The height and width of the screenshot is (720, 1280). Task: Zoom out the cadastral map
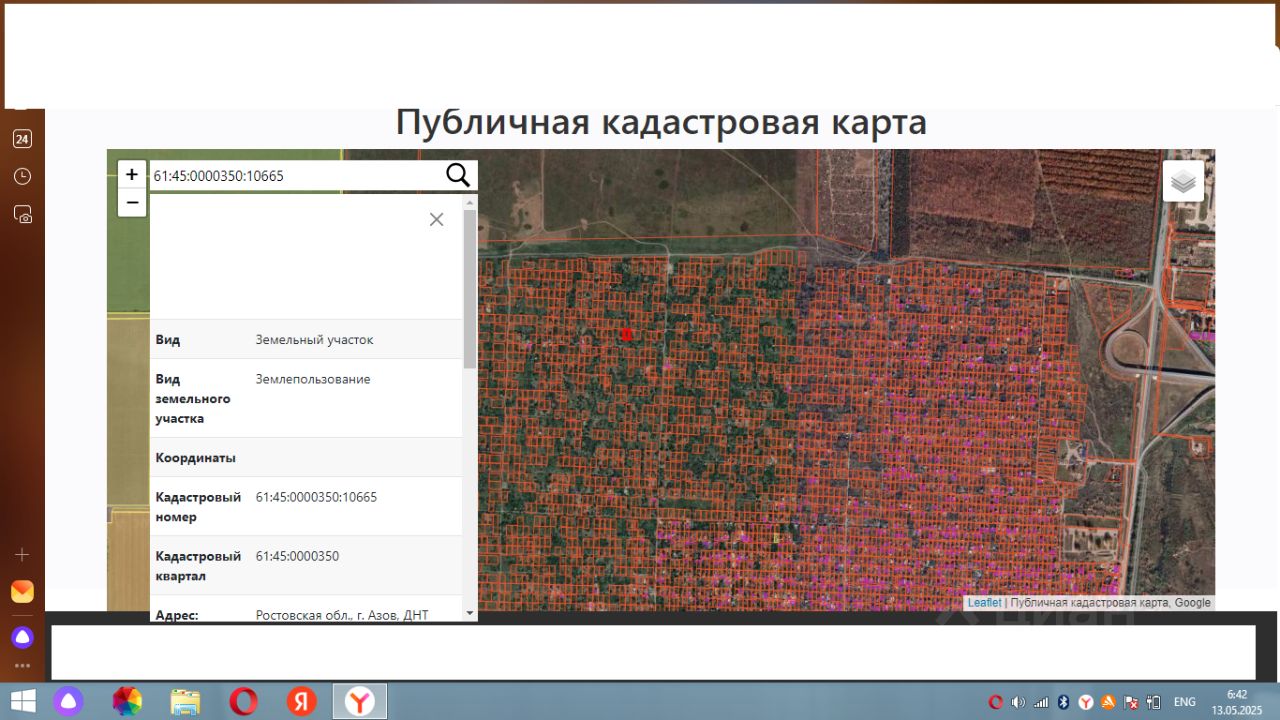132,203
